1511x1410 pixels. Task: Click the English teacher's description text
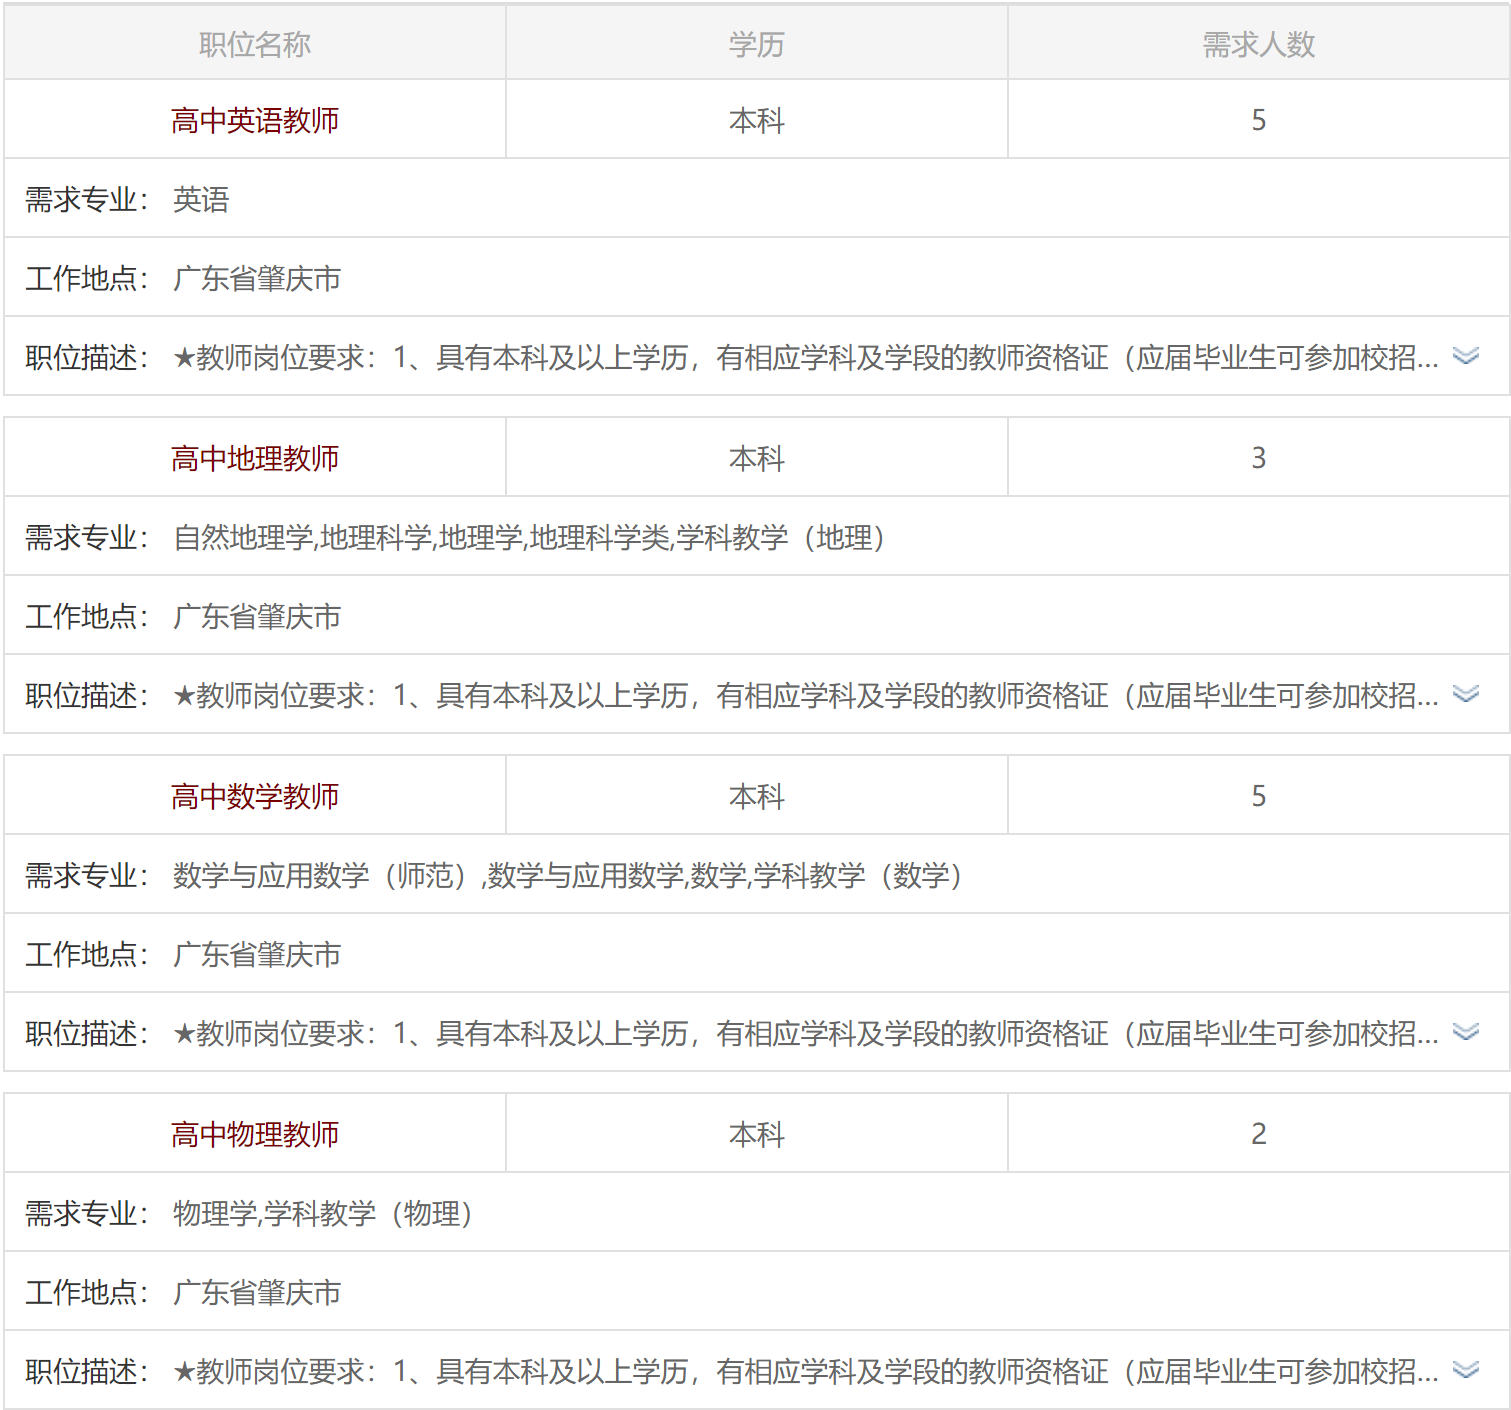coord(805,357)
